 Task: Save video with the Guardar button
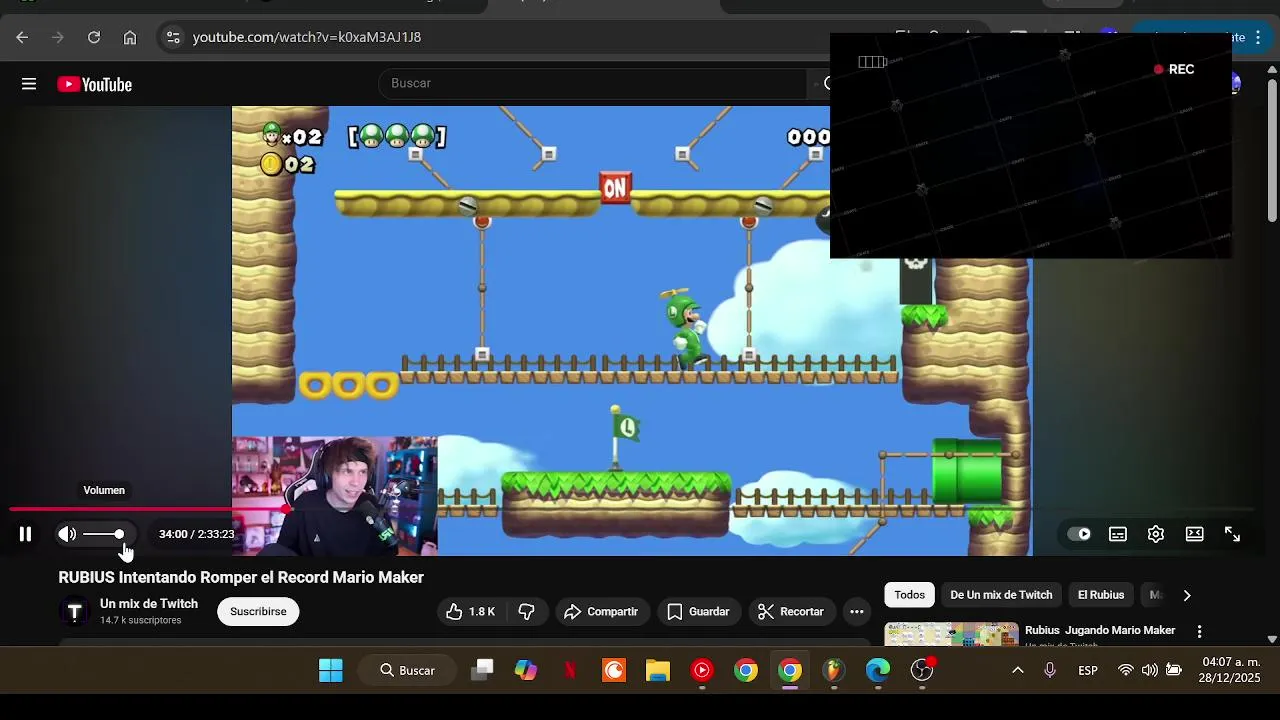pyautogui.click(x=698, y=611)
